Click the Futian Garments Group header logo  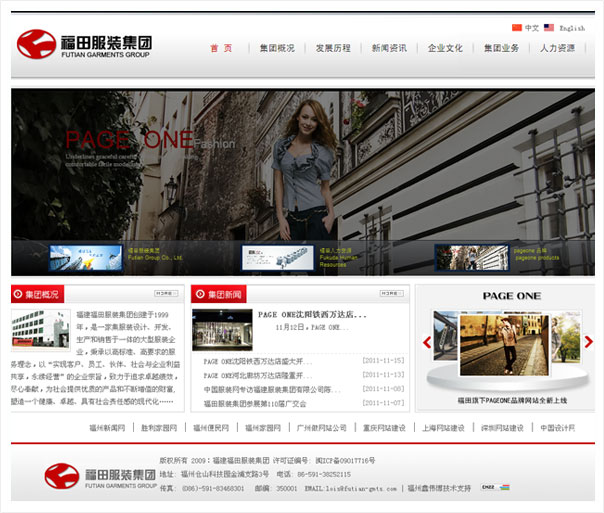point(84,44)
